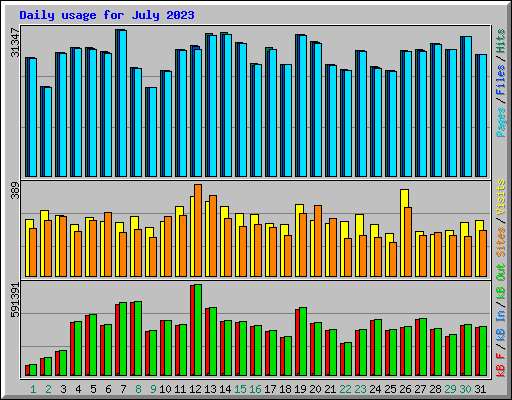The width and height of the screenshot is (512, 400).
Task: Click day label 19 on the x-axis
Action: click(300, 389)
